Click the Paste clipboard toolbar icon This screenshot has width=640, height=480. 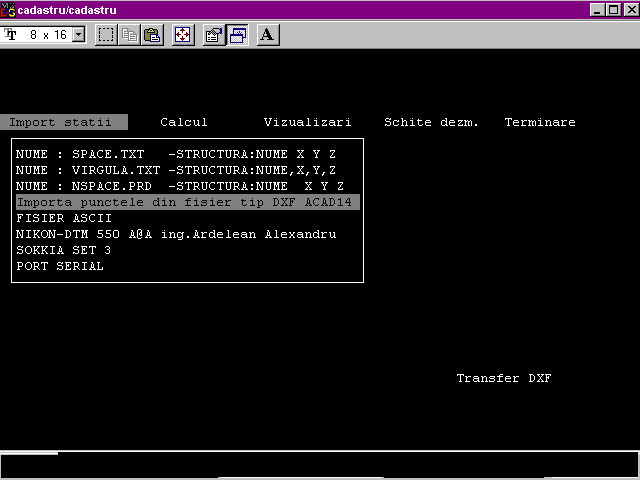(x=151, y=35)
